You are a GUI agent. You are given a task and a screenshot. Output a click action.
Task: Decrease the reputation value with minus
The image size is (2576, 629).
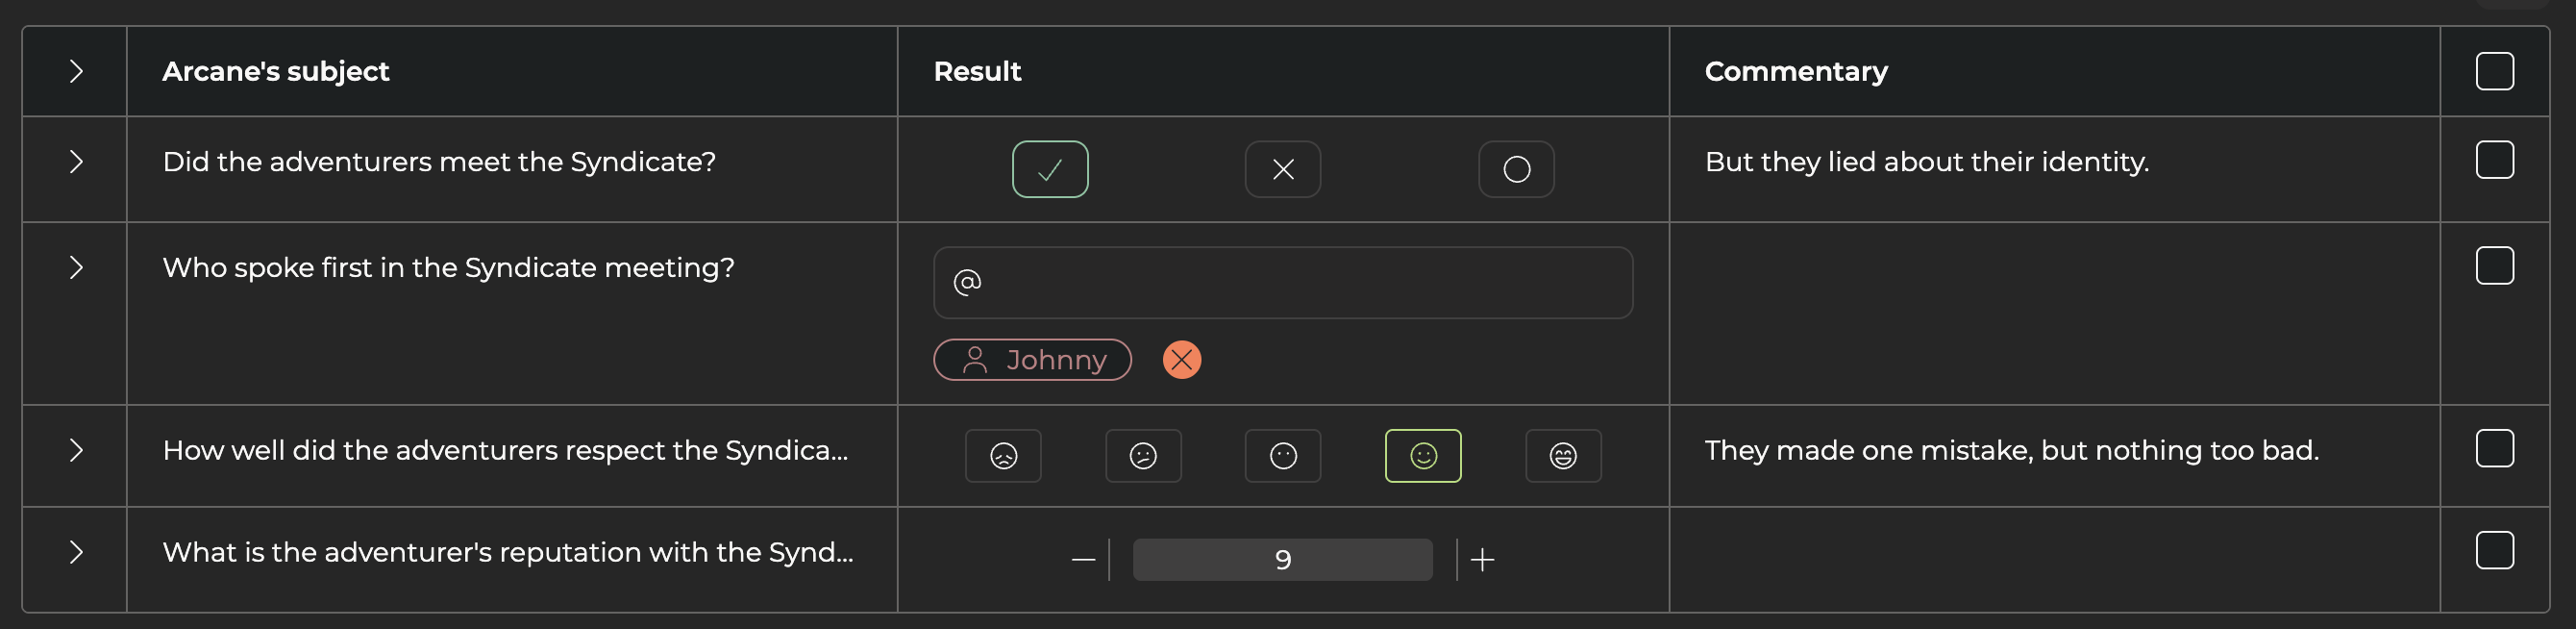1083,560
